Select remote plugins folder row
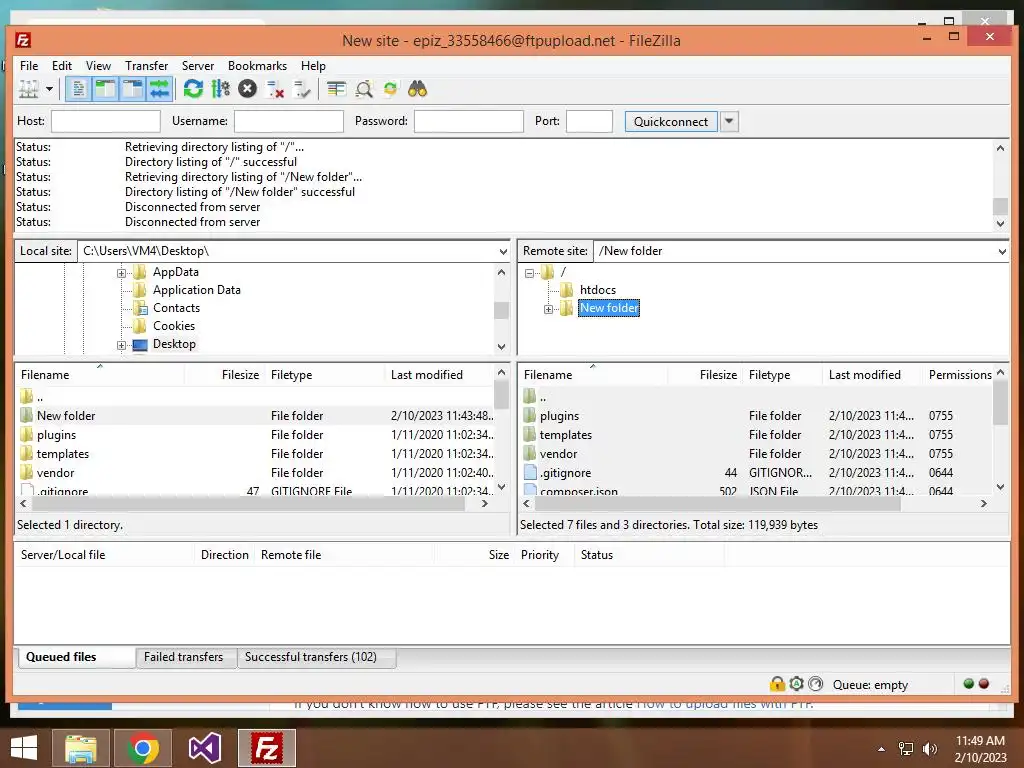 [756, 416]
